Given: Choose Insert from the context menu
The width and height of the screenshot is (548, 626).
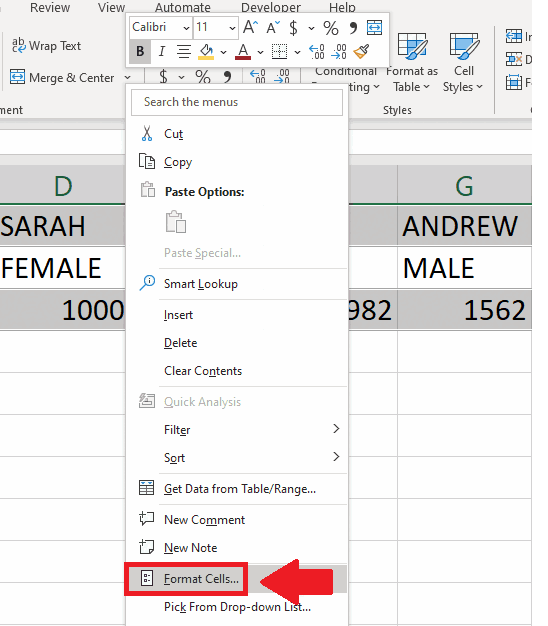Looking at the screenshot, I should tap(237, 315).
